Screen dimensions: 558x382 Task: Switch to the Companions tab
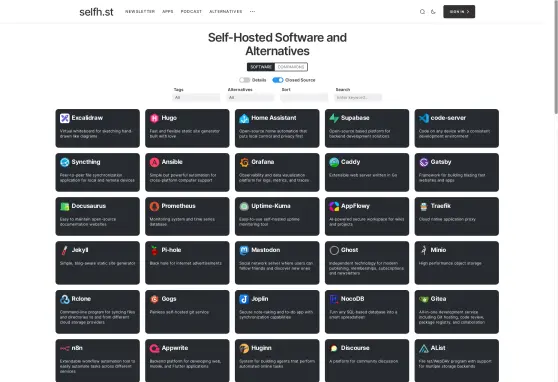[x=291, y=67]
